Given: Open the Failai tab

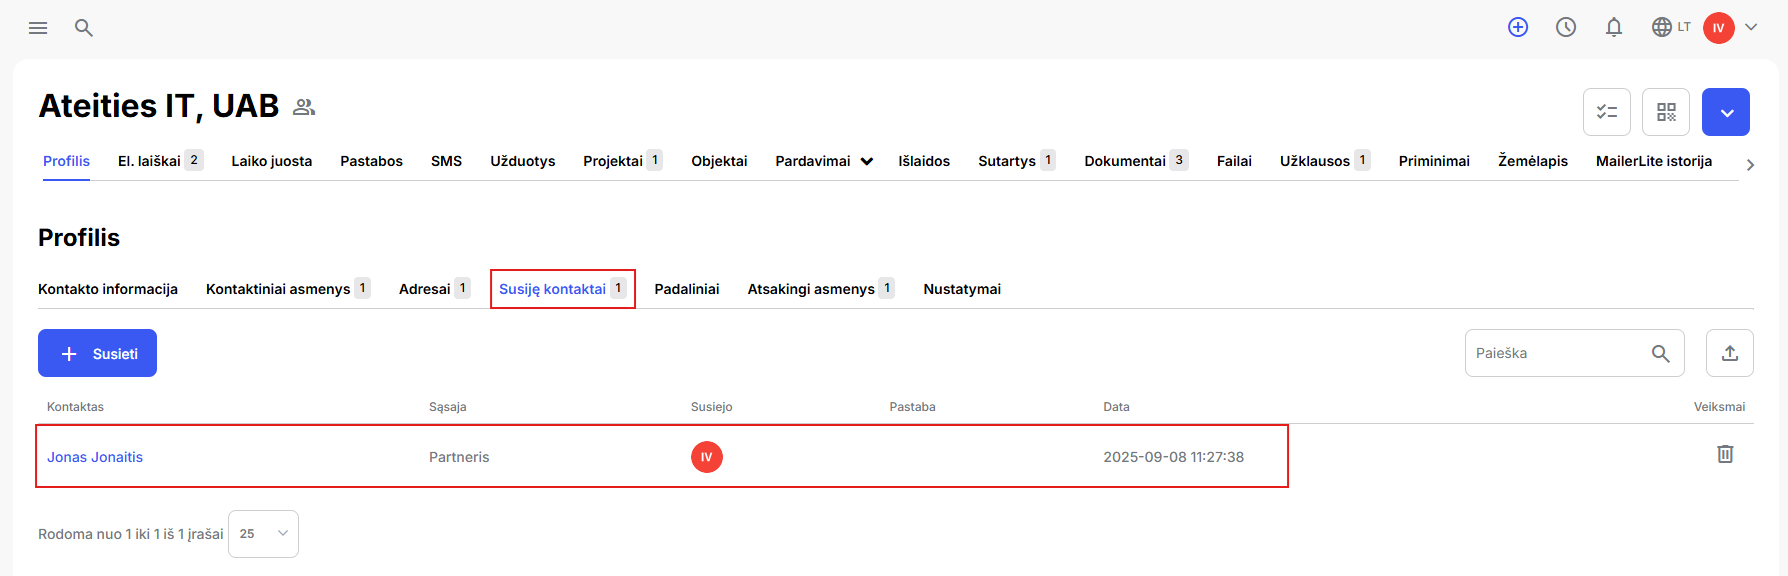Looking at the screenshot, I should pos(1234,161).
